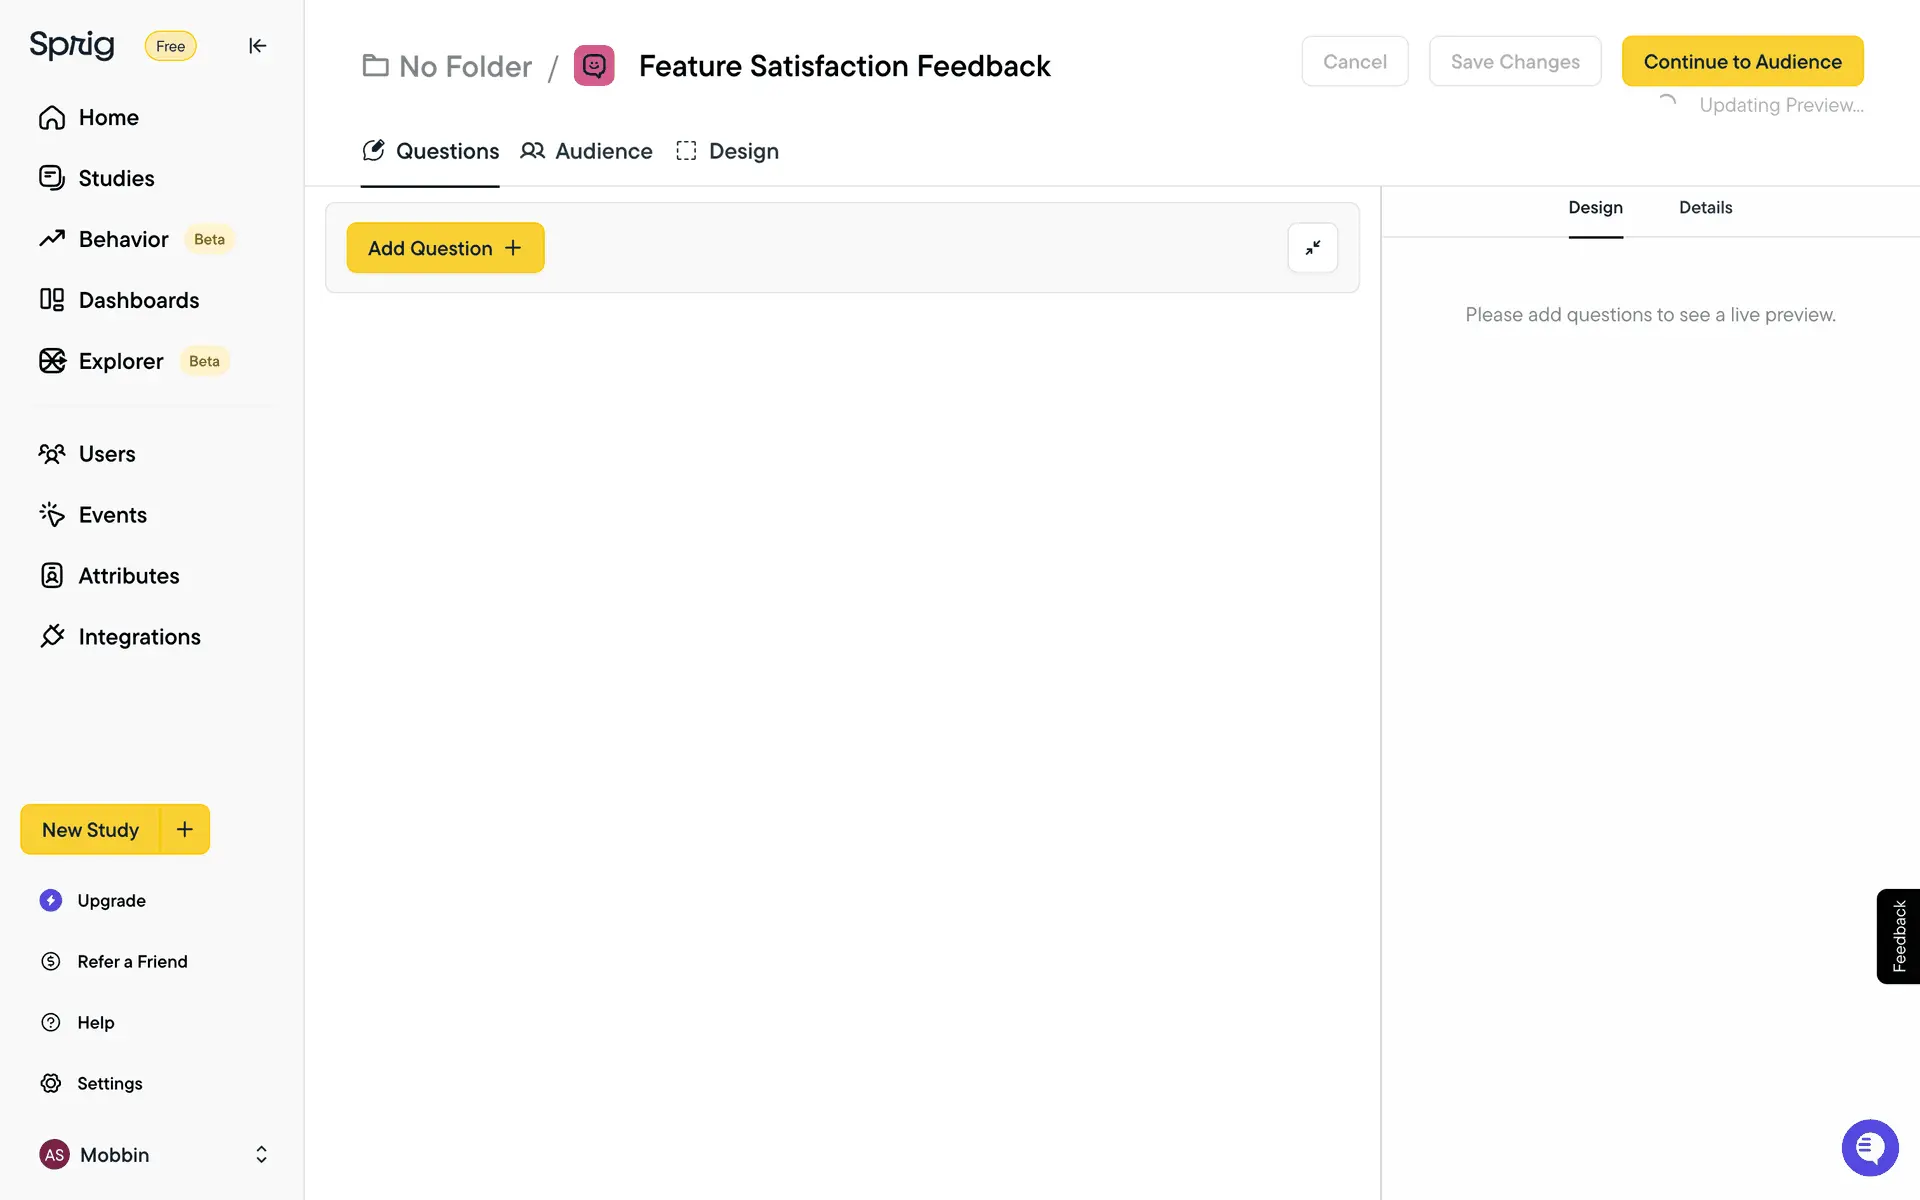Image resolution: width=1920 pixels, height=1200 pixels.
Task: Click the Settings gear icon
Action: coord(51,1084)
